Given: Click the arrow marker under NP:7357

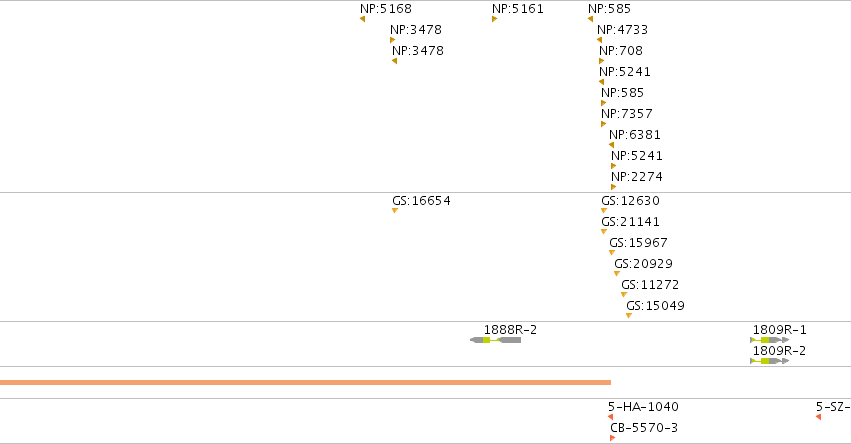Looking at the screenshot, I should [604, 124].
